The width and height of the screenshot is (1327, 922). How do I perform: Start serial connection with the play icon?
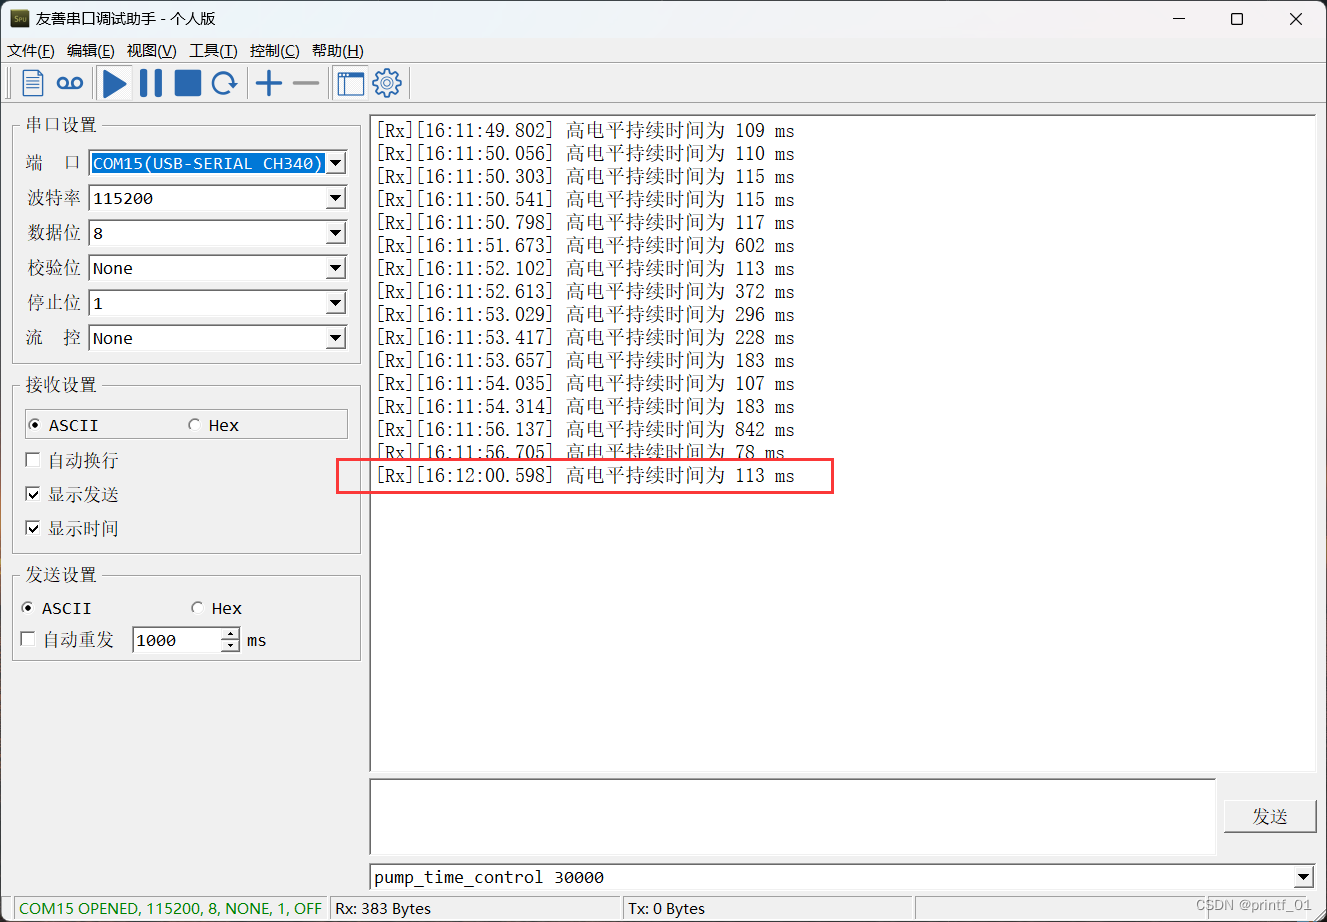pyautogui.click(x=115, y=83)
